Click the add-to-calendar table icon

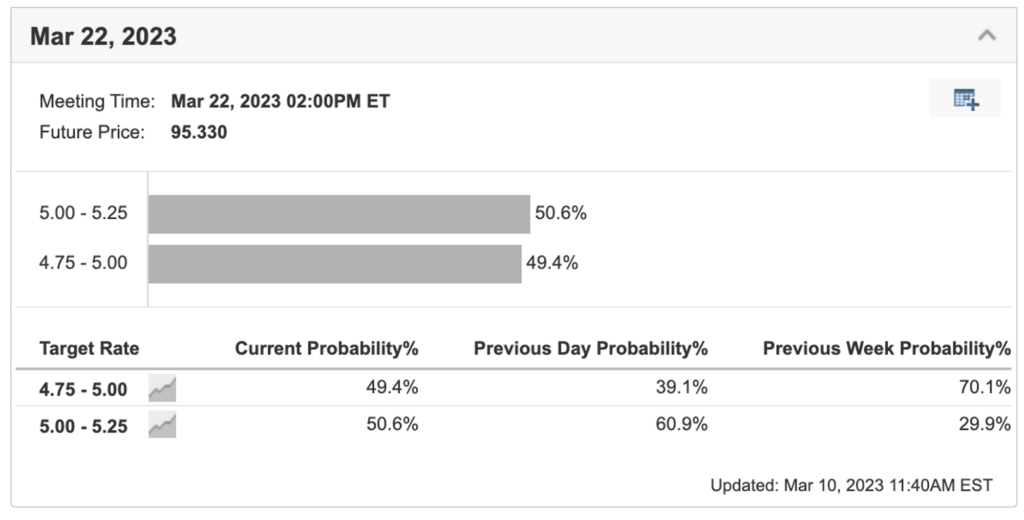[965, 99]
